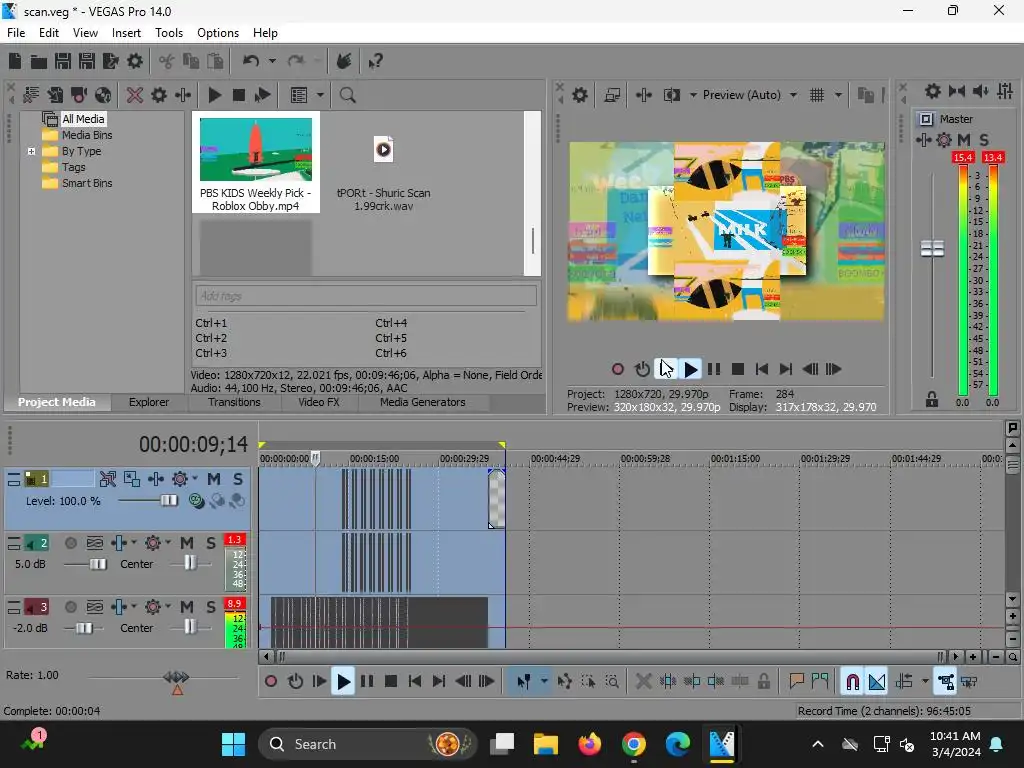Save the project using the Save icon
1024x768 pixels.
pyautogui.click(x=63, y=61)
